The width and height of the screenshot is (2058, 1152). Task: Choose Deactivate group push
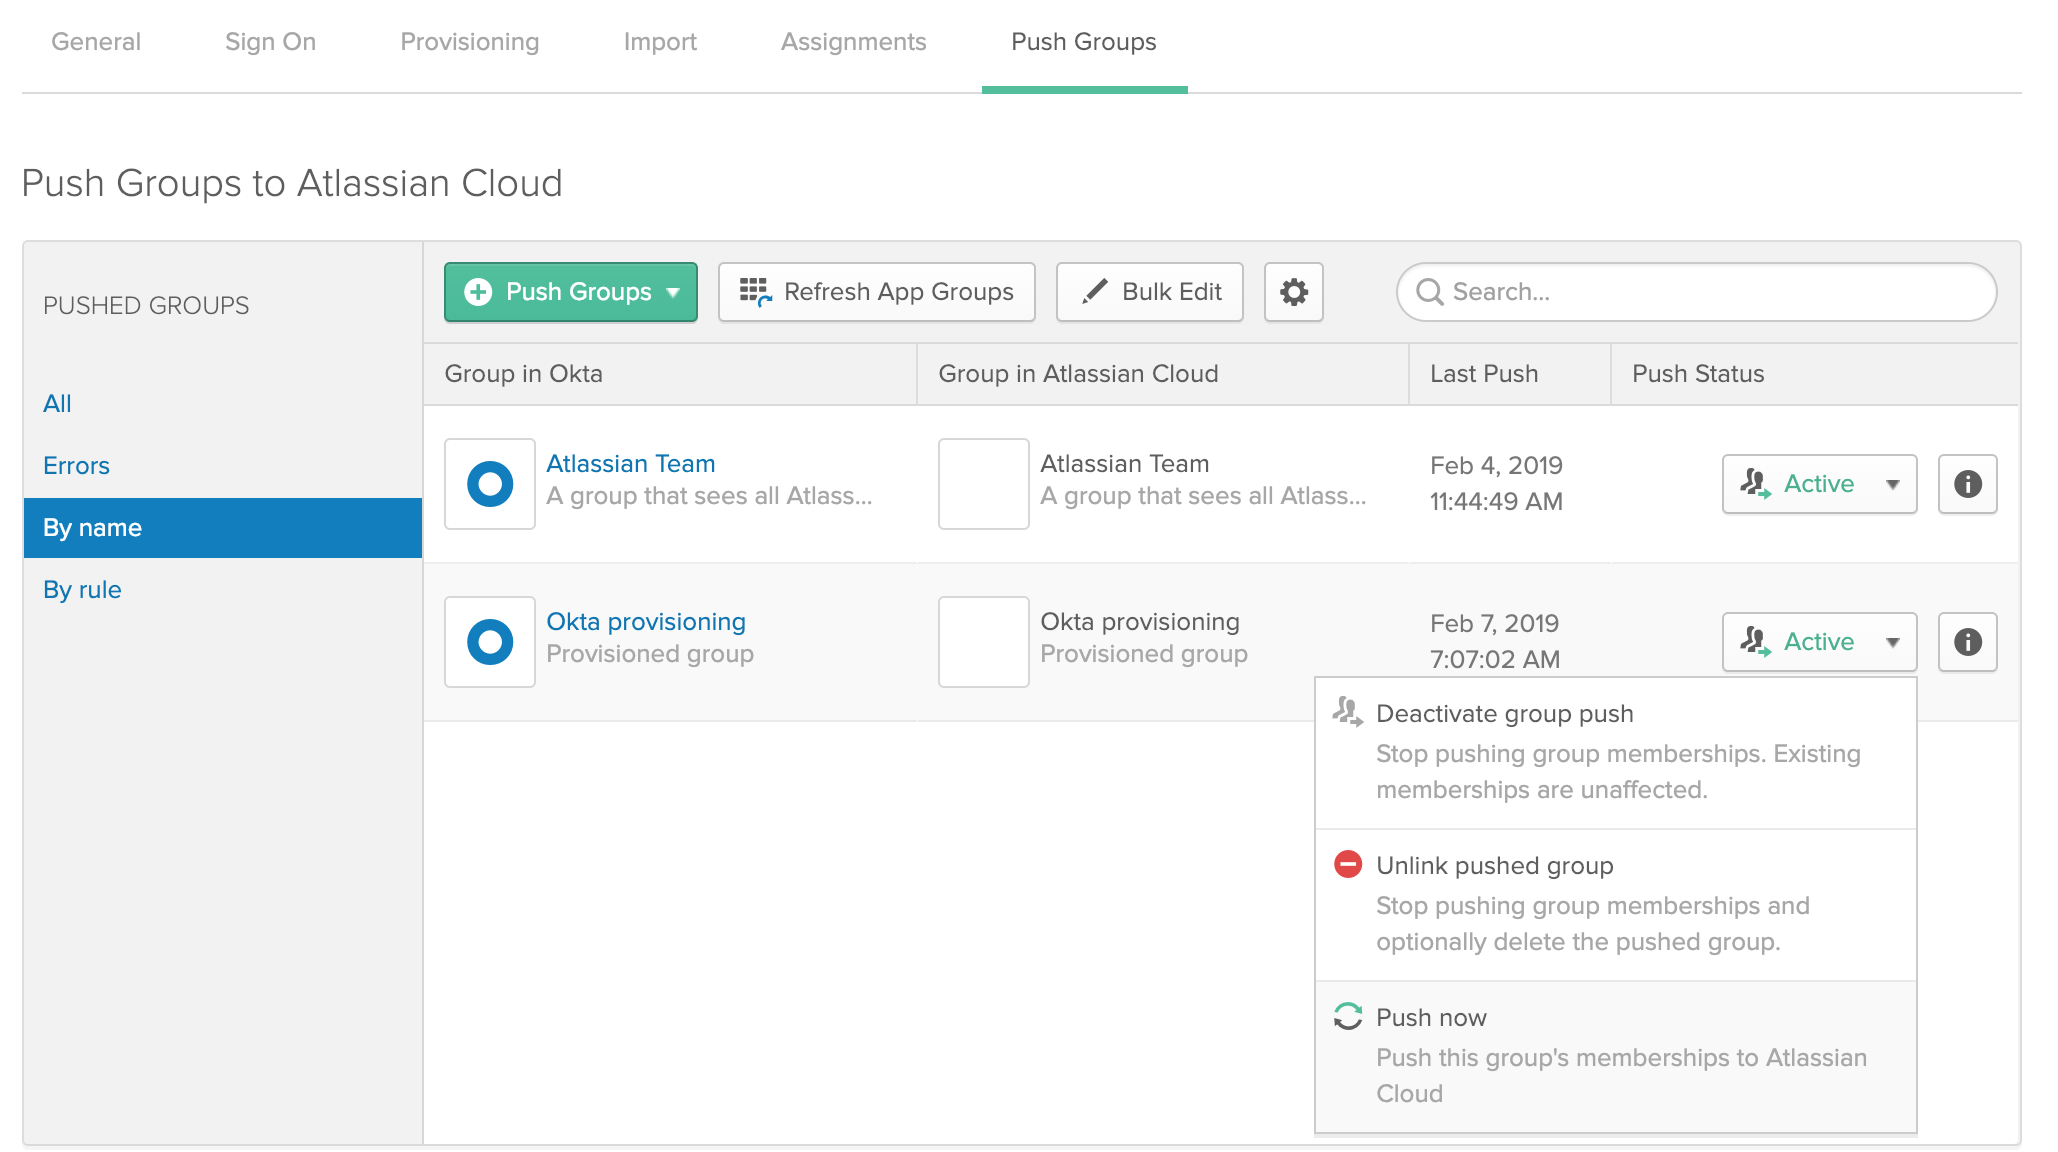pos(1616,752)
